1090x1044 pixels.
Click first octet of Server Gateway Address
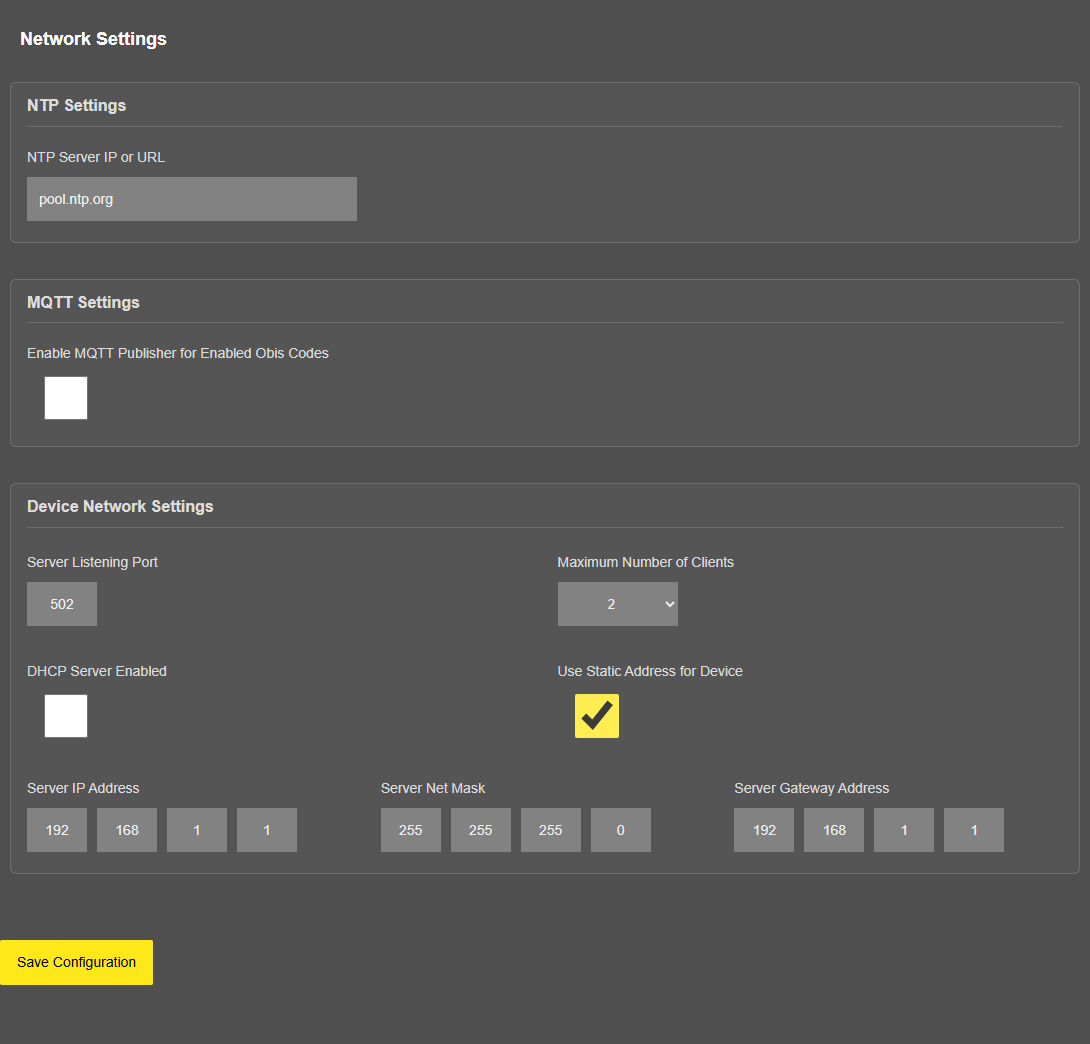click(764, 830)
